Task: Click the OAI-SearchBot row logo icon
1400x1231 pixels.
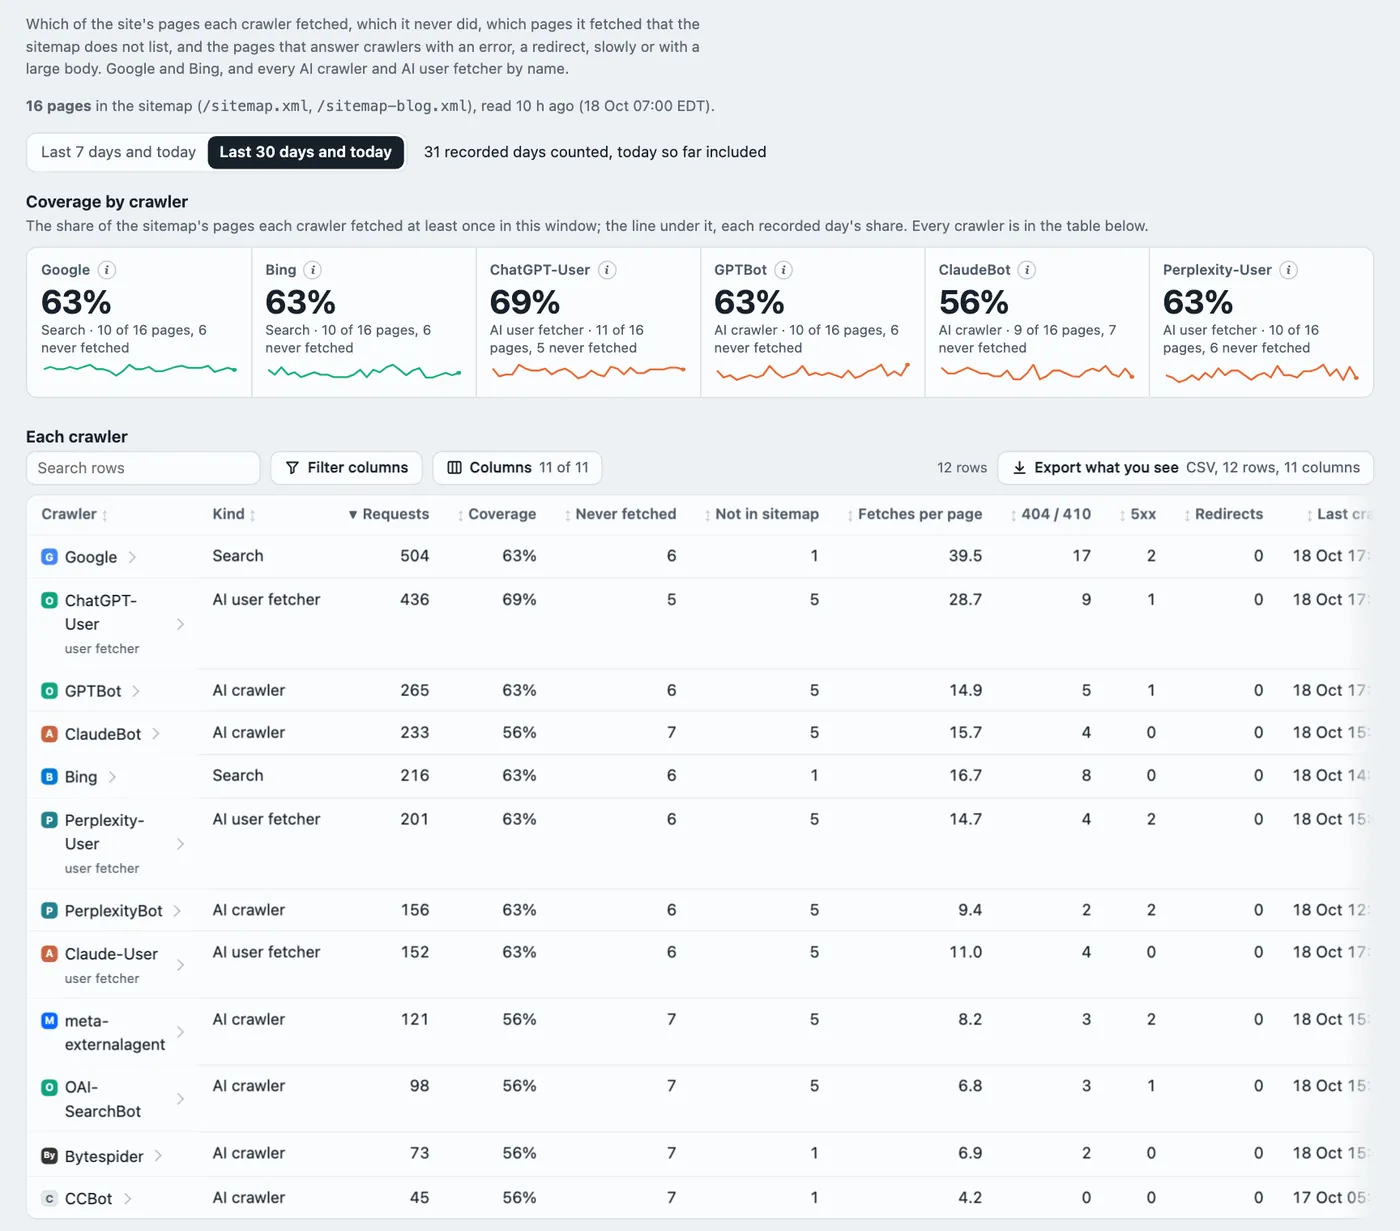Action: tap(49, 1087)
